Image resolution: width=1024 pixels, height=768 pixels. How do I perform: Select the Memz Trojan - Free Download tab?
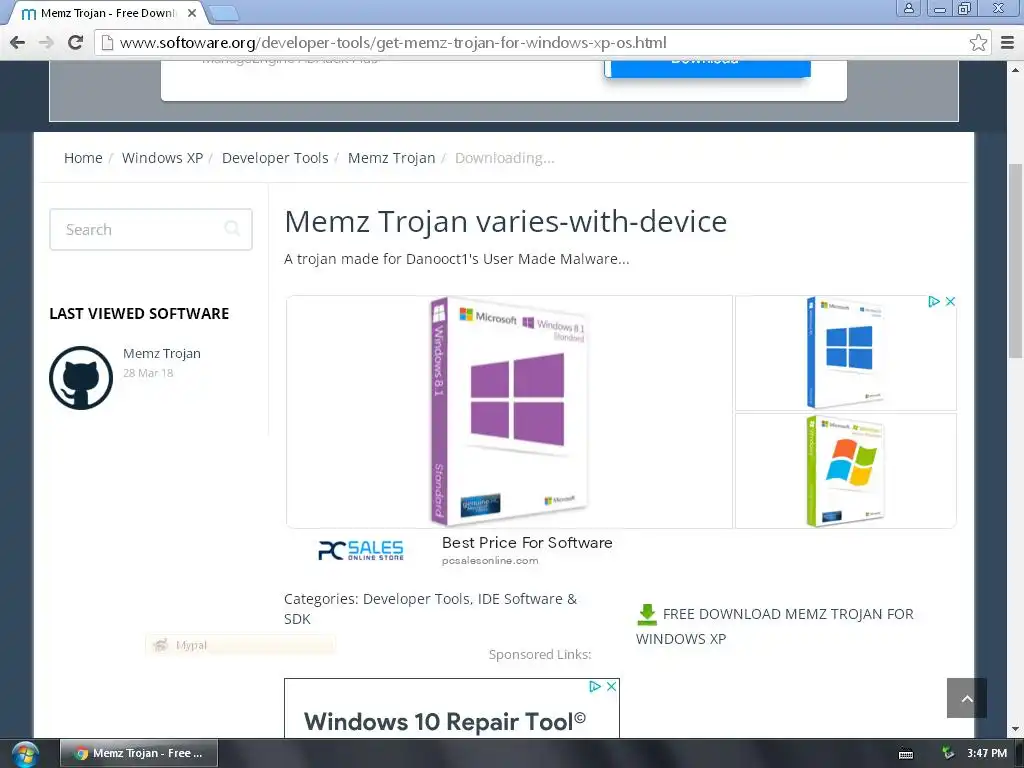108,13
